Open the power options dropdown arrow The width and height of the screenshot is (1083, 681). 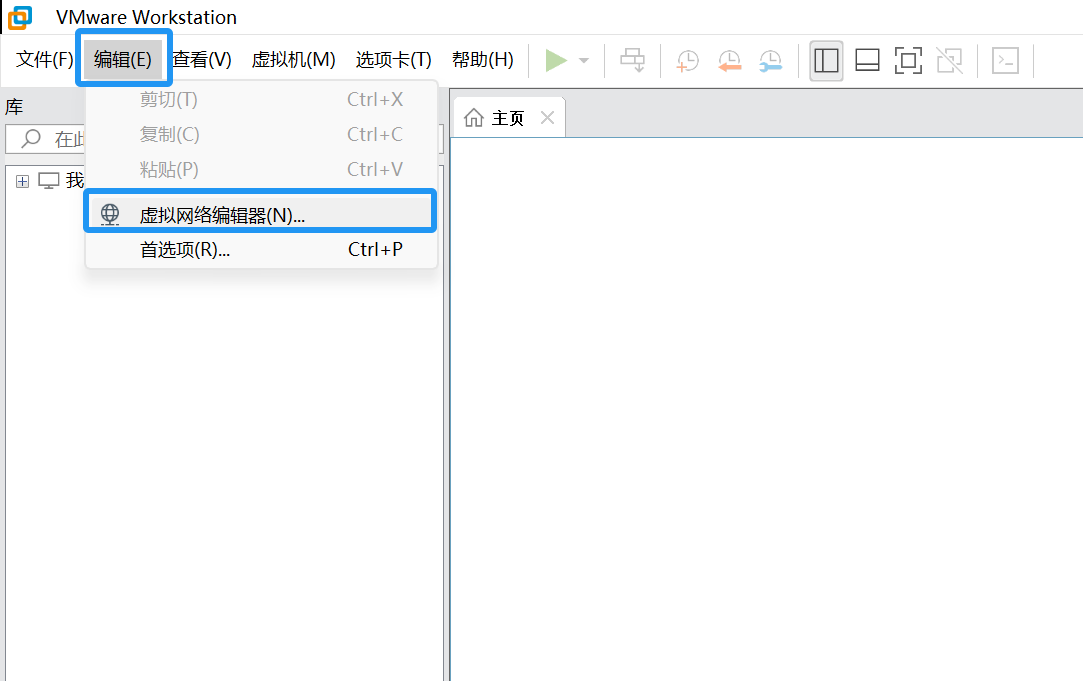pos(584,61)
